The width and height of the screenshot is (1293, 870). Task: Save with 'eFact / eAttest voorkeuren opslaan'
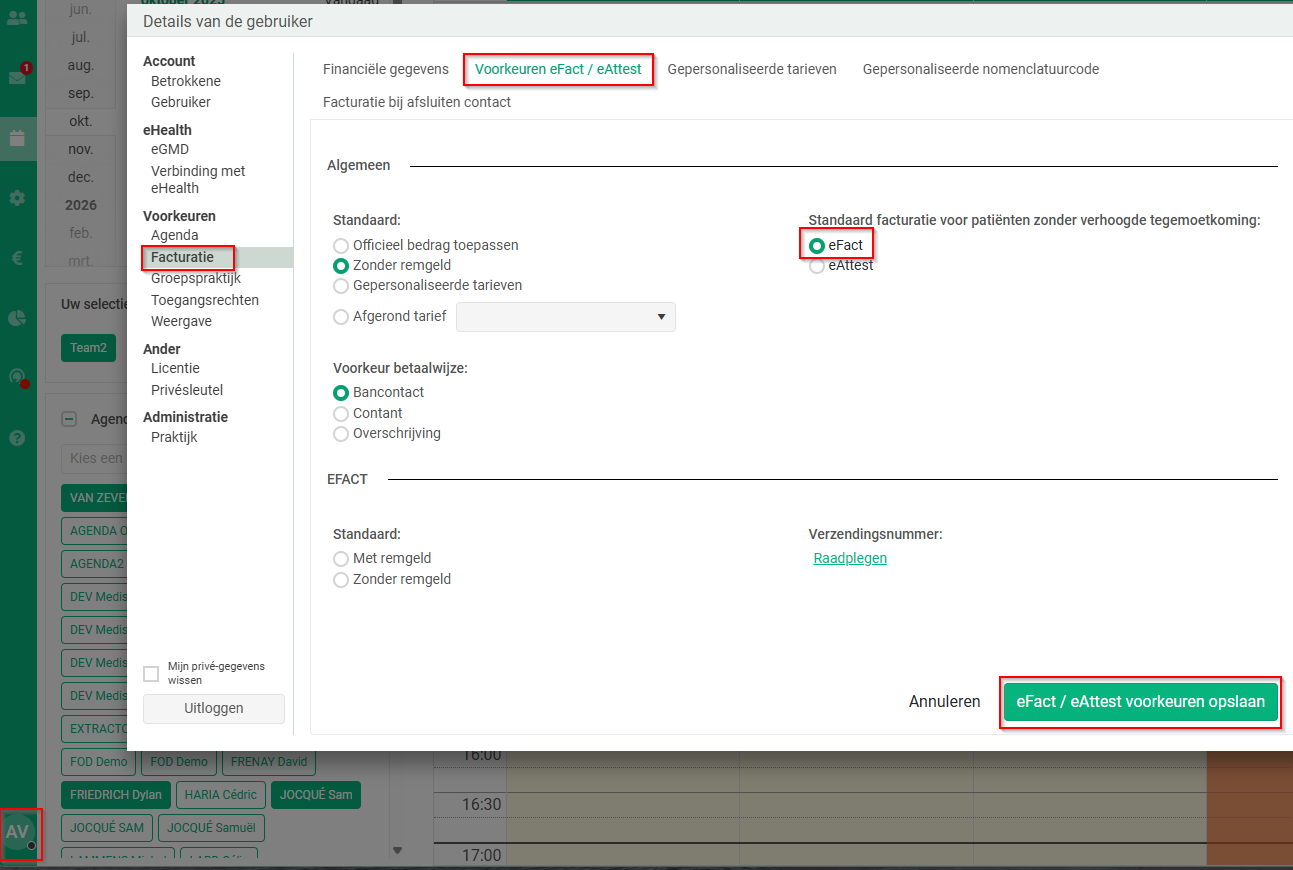(1140, 702)
